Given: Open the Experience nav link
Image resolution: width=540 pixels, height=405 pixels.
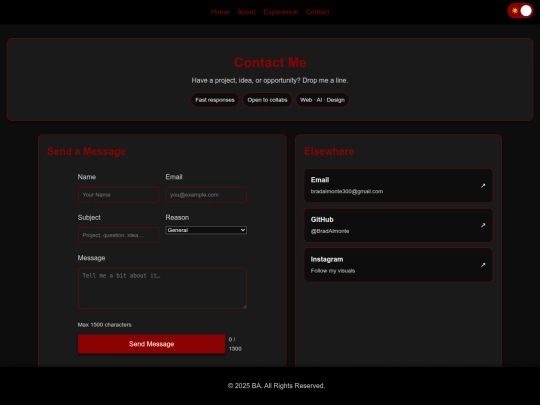Looking at the screenshot, I should click(280, 12).
